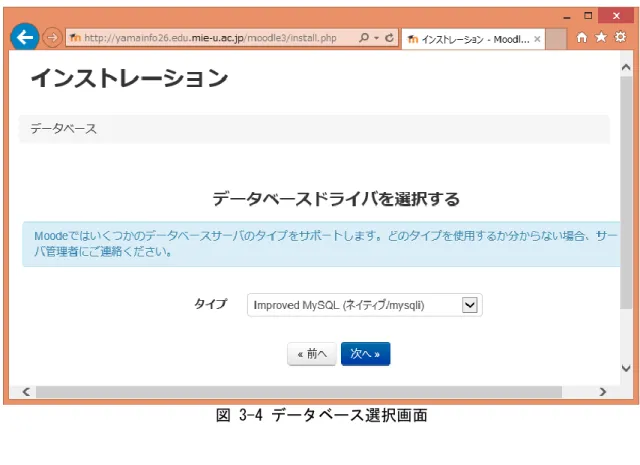This screenshot has height=465, width=640.
Task: Click vertical scrollbar down arrow
Action: (x=626, y=368)
